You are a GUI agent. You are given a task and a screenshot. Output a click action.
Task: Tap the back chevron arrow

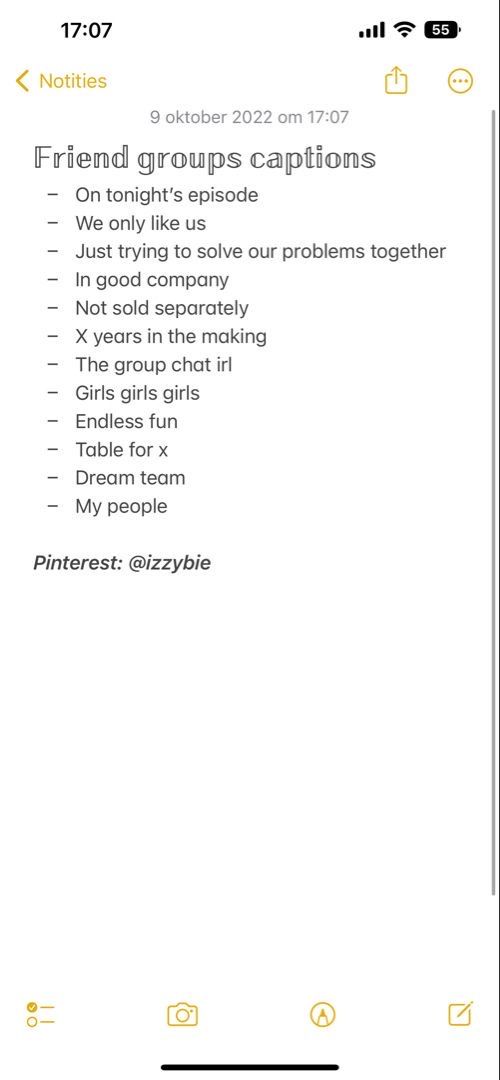[x=23, y=81]
